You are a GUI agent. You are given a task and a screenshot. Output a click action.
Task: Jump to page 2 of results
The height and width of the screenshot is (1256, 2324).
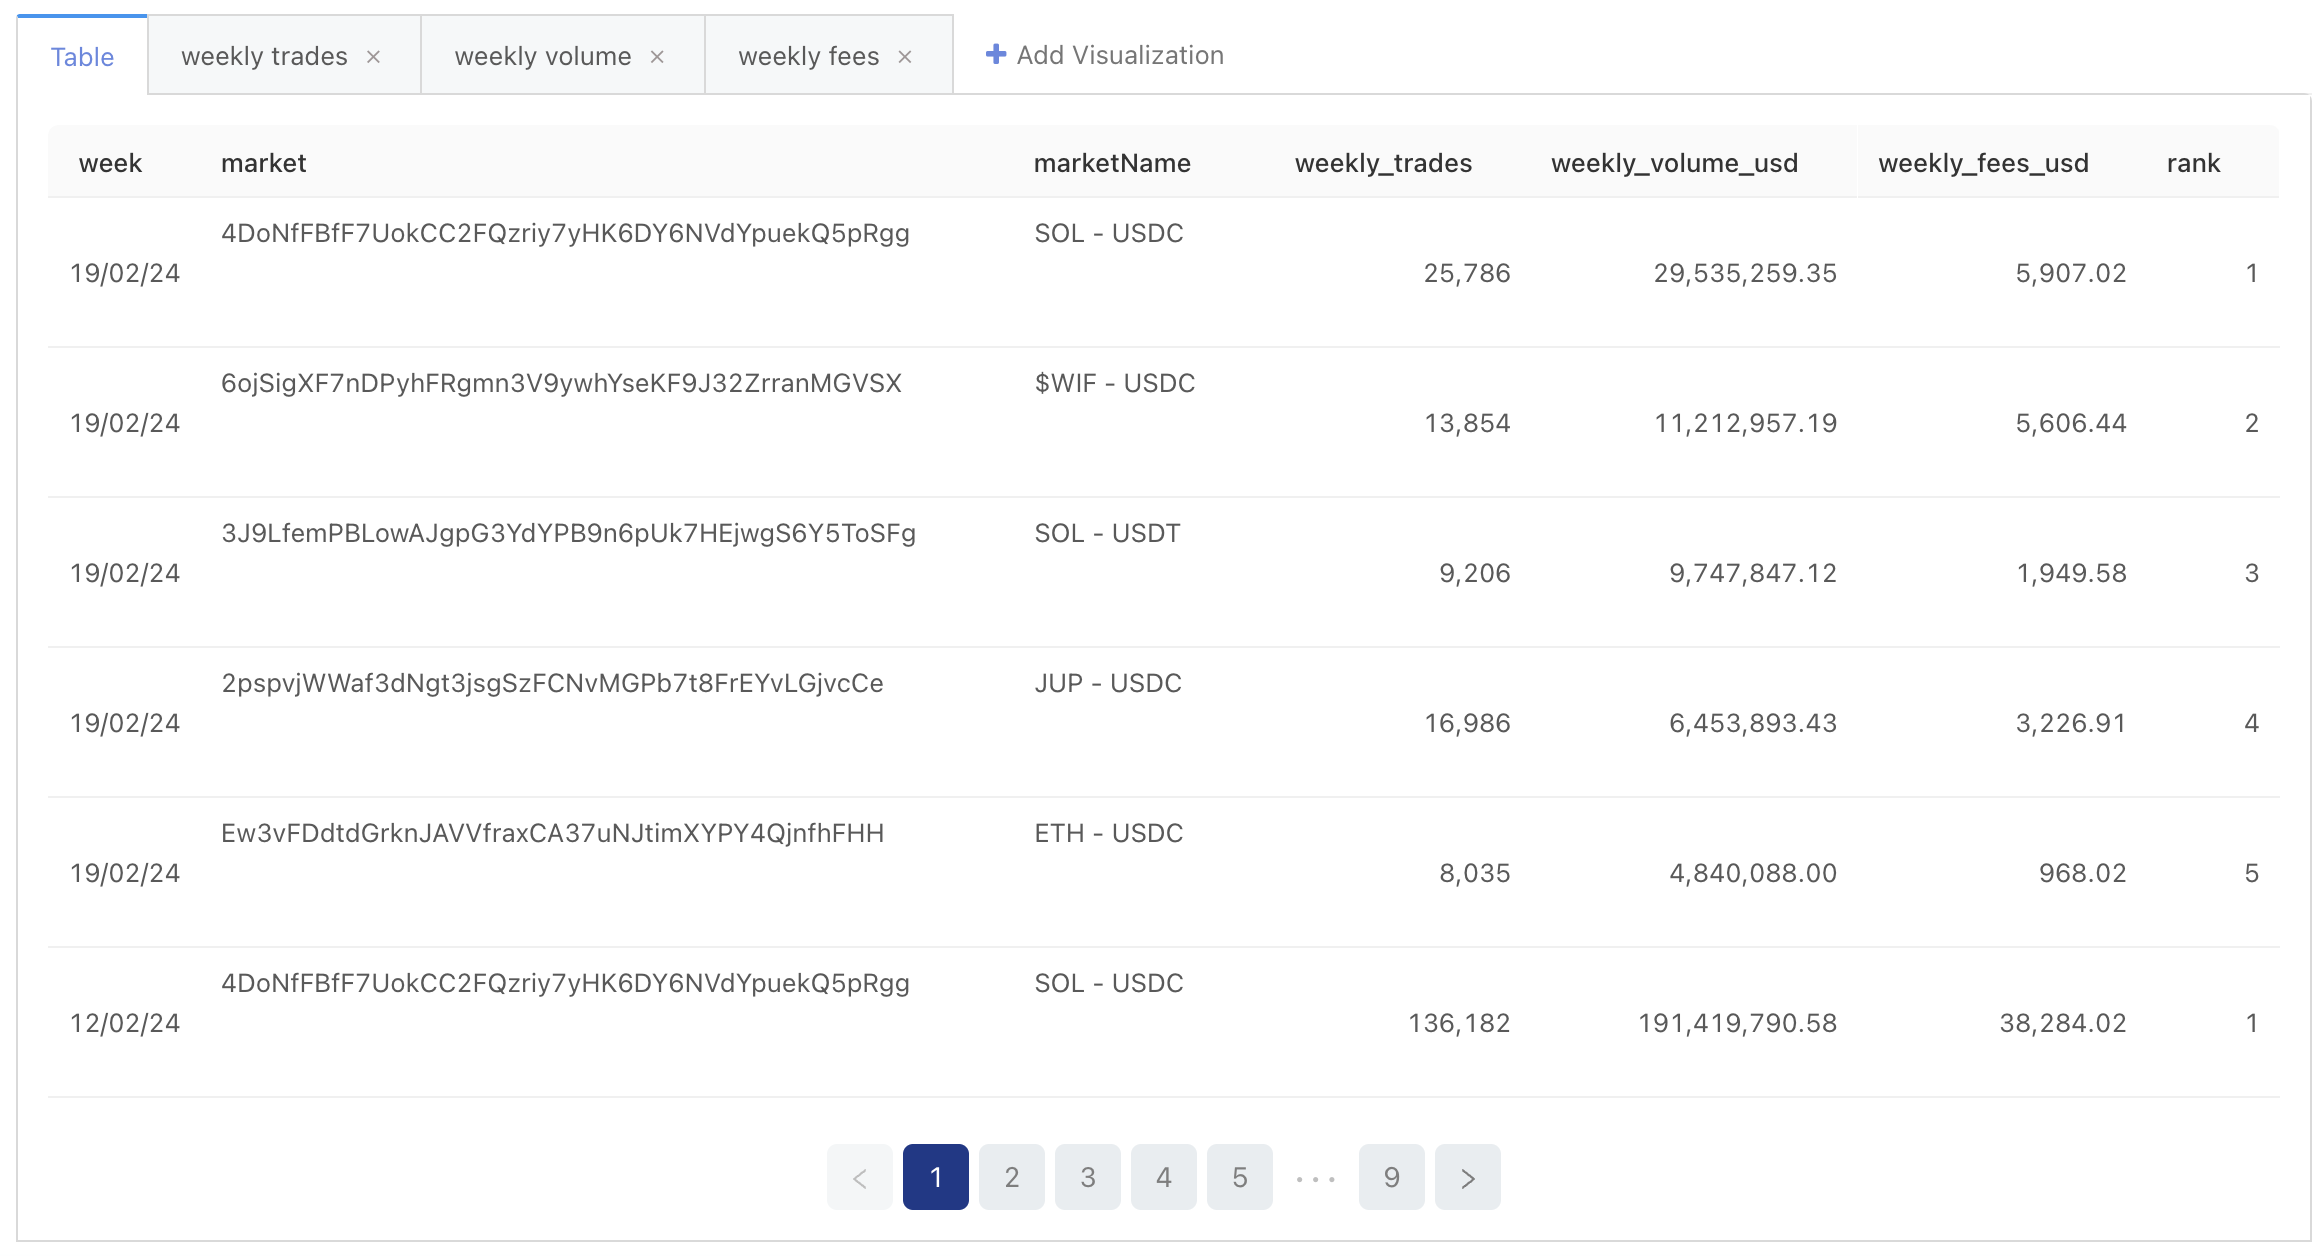click(x=1011, y=1177)
